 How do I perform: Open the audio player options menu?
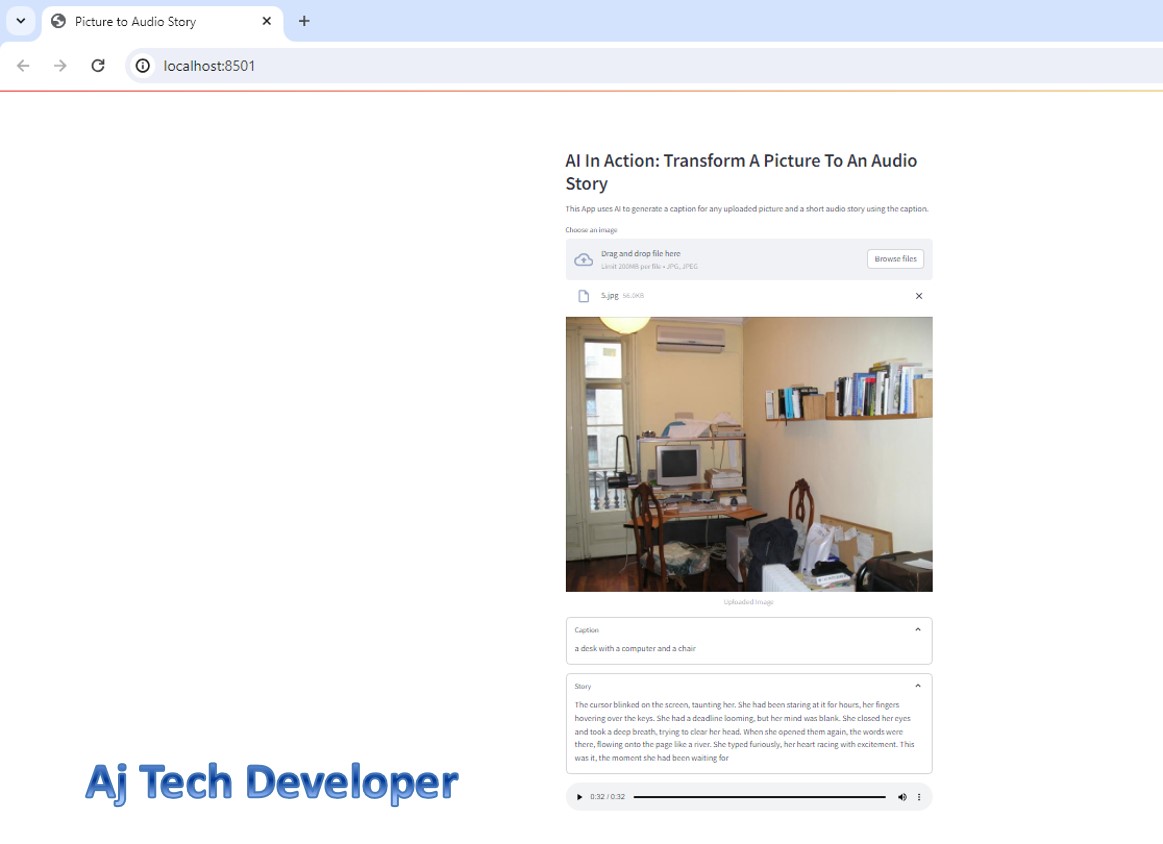(919, 796)
